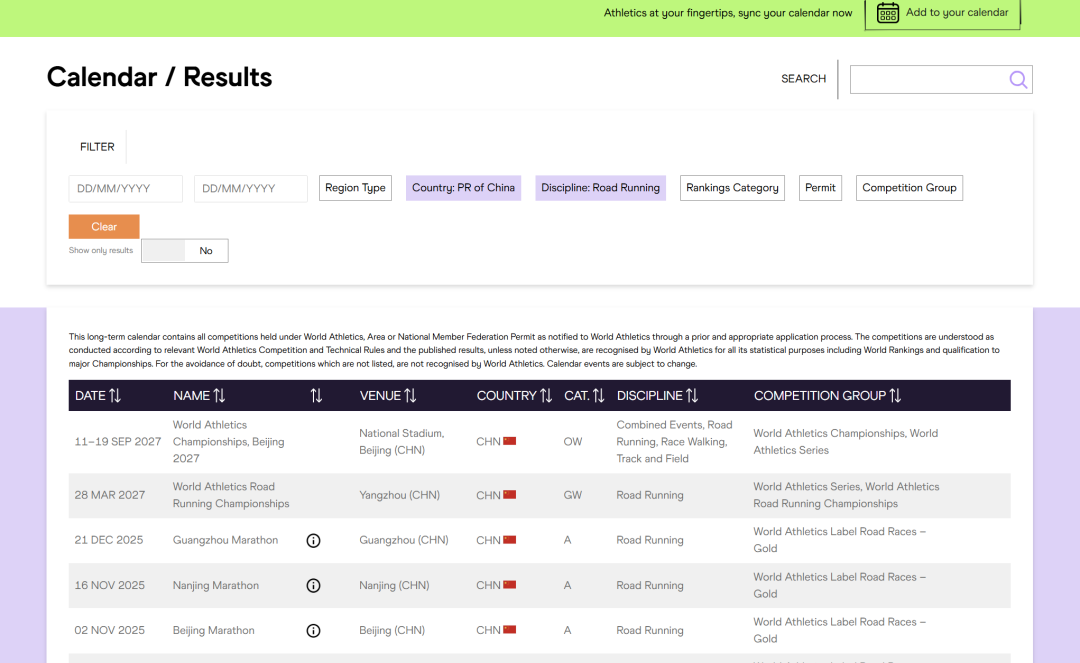The height and width of the screenshot is (663, 1080).
Task: Focus the first DD/MM/YYYY start date field
Action: pos(125,189)
